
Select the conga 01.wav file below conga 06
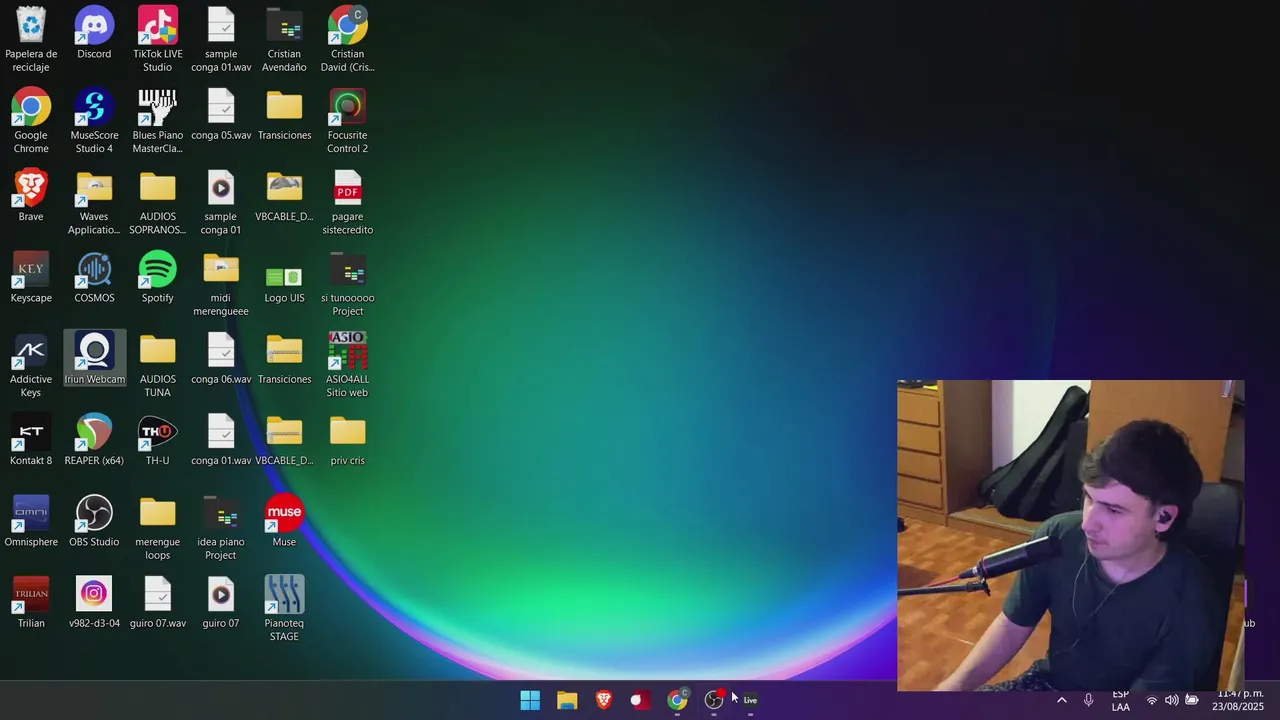[x=221, y=440]
